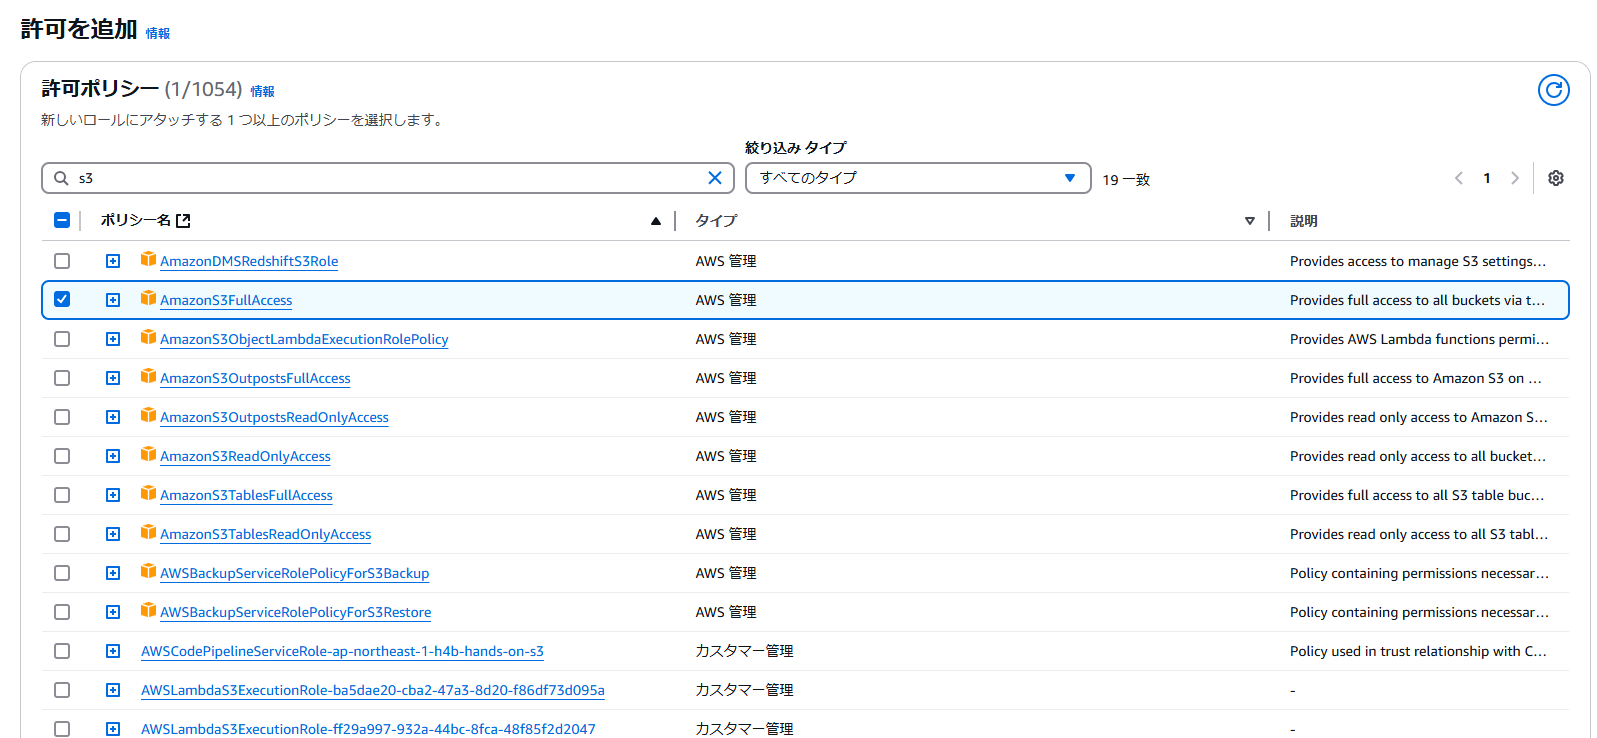Click AmazonS3OutpostsReadOnlyAccess box icon

[148, 415]
